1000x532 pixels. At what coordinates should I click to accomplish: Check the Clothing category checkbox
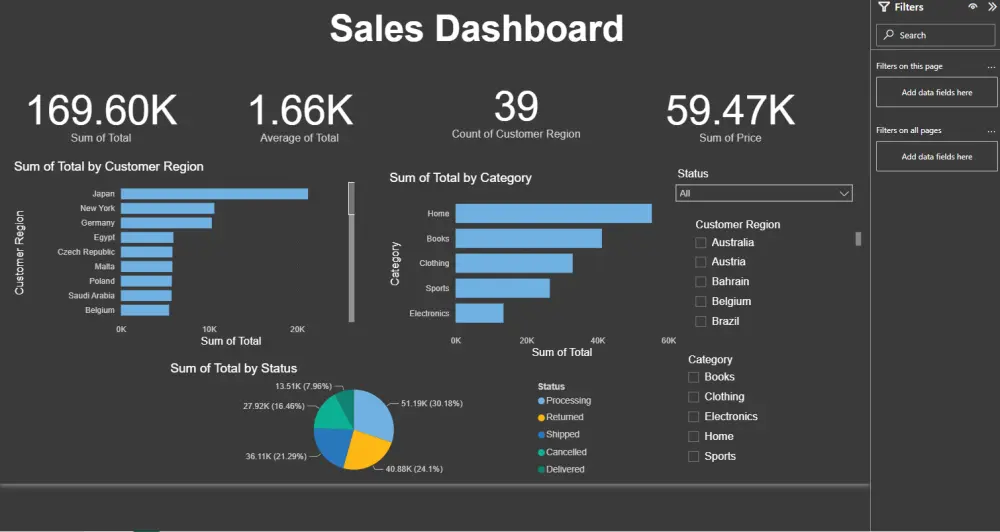click(694, 397)
